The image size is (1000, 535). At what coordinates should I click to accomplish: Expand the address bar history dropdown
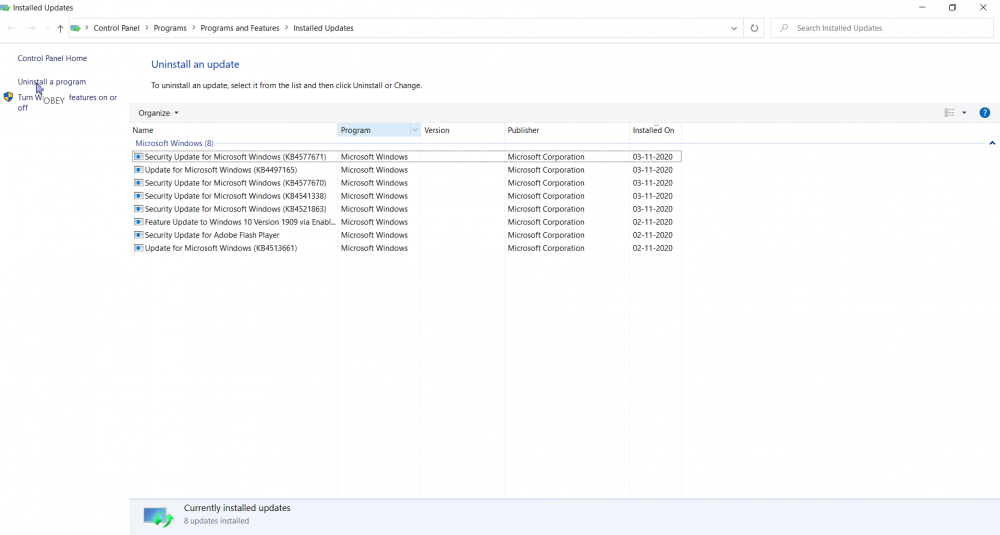coord(734,28)
